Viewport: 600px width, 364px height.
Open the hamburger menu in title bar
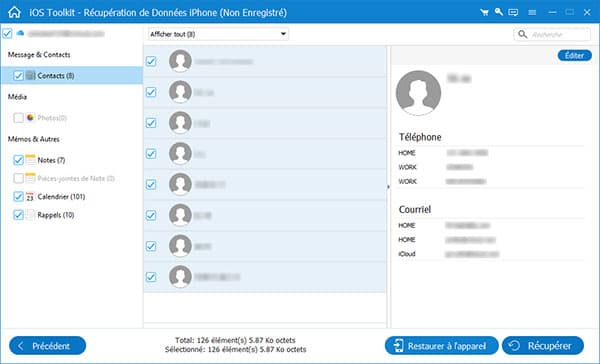pyautogui.click(x=532, y=13)
